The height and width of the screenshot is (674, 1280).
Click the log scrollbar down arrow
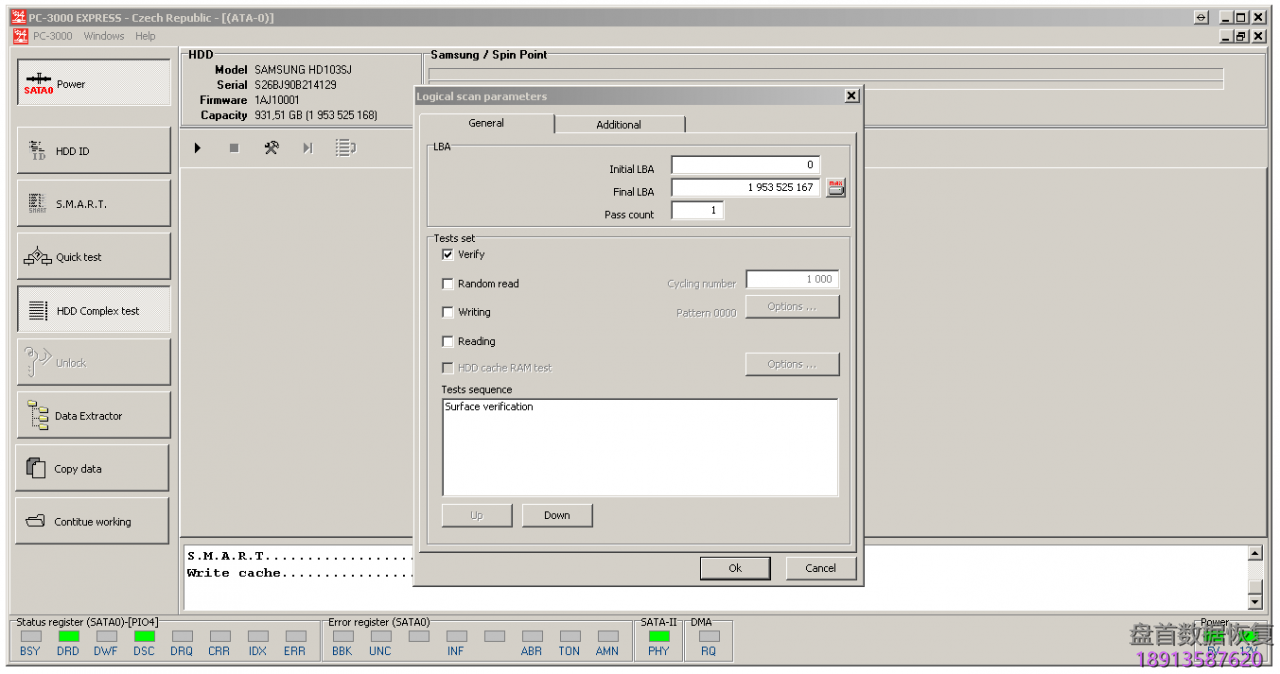pos(1256,602)
